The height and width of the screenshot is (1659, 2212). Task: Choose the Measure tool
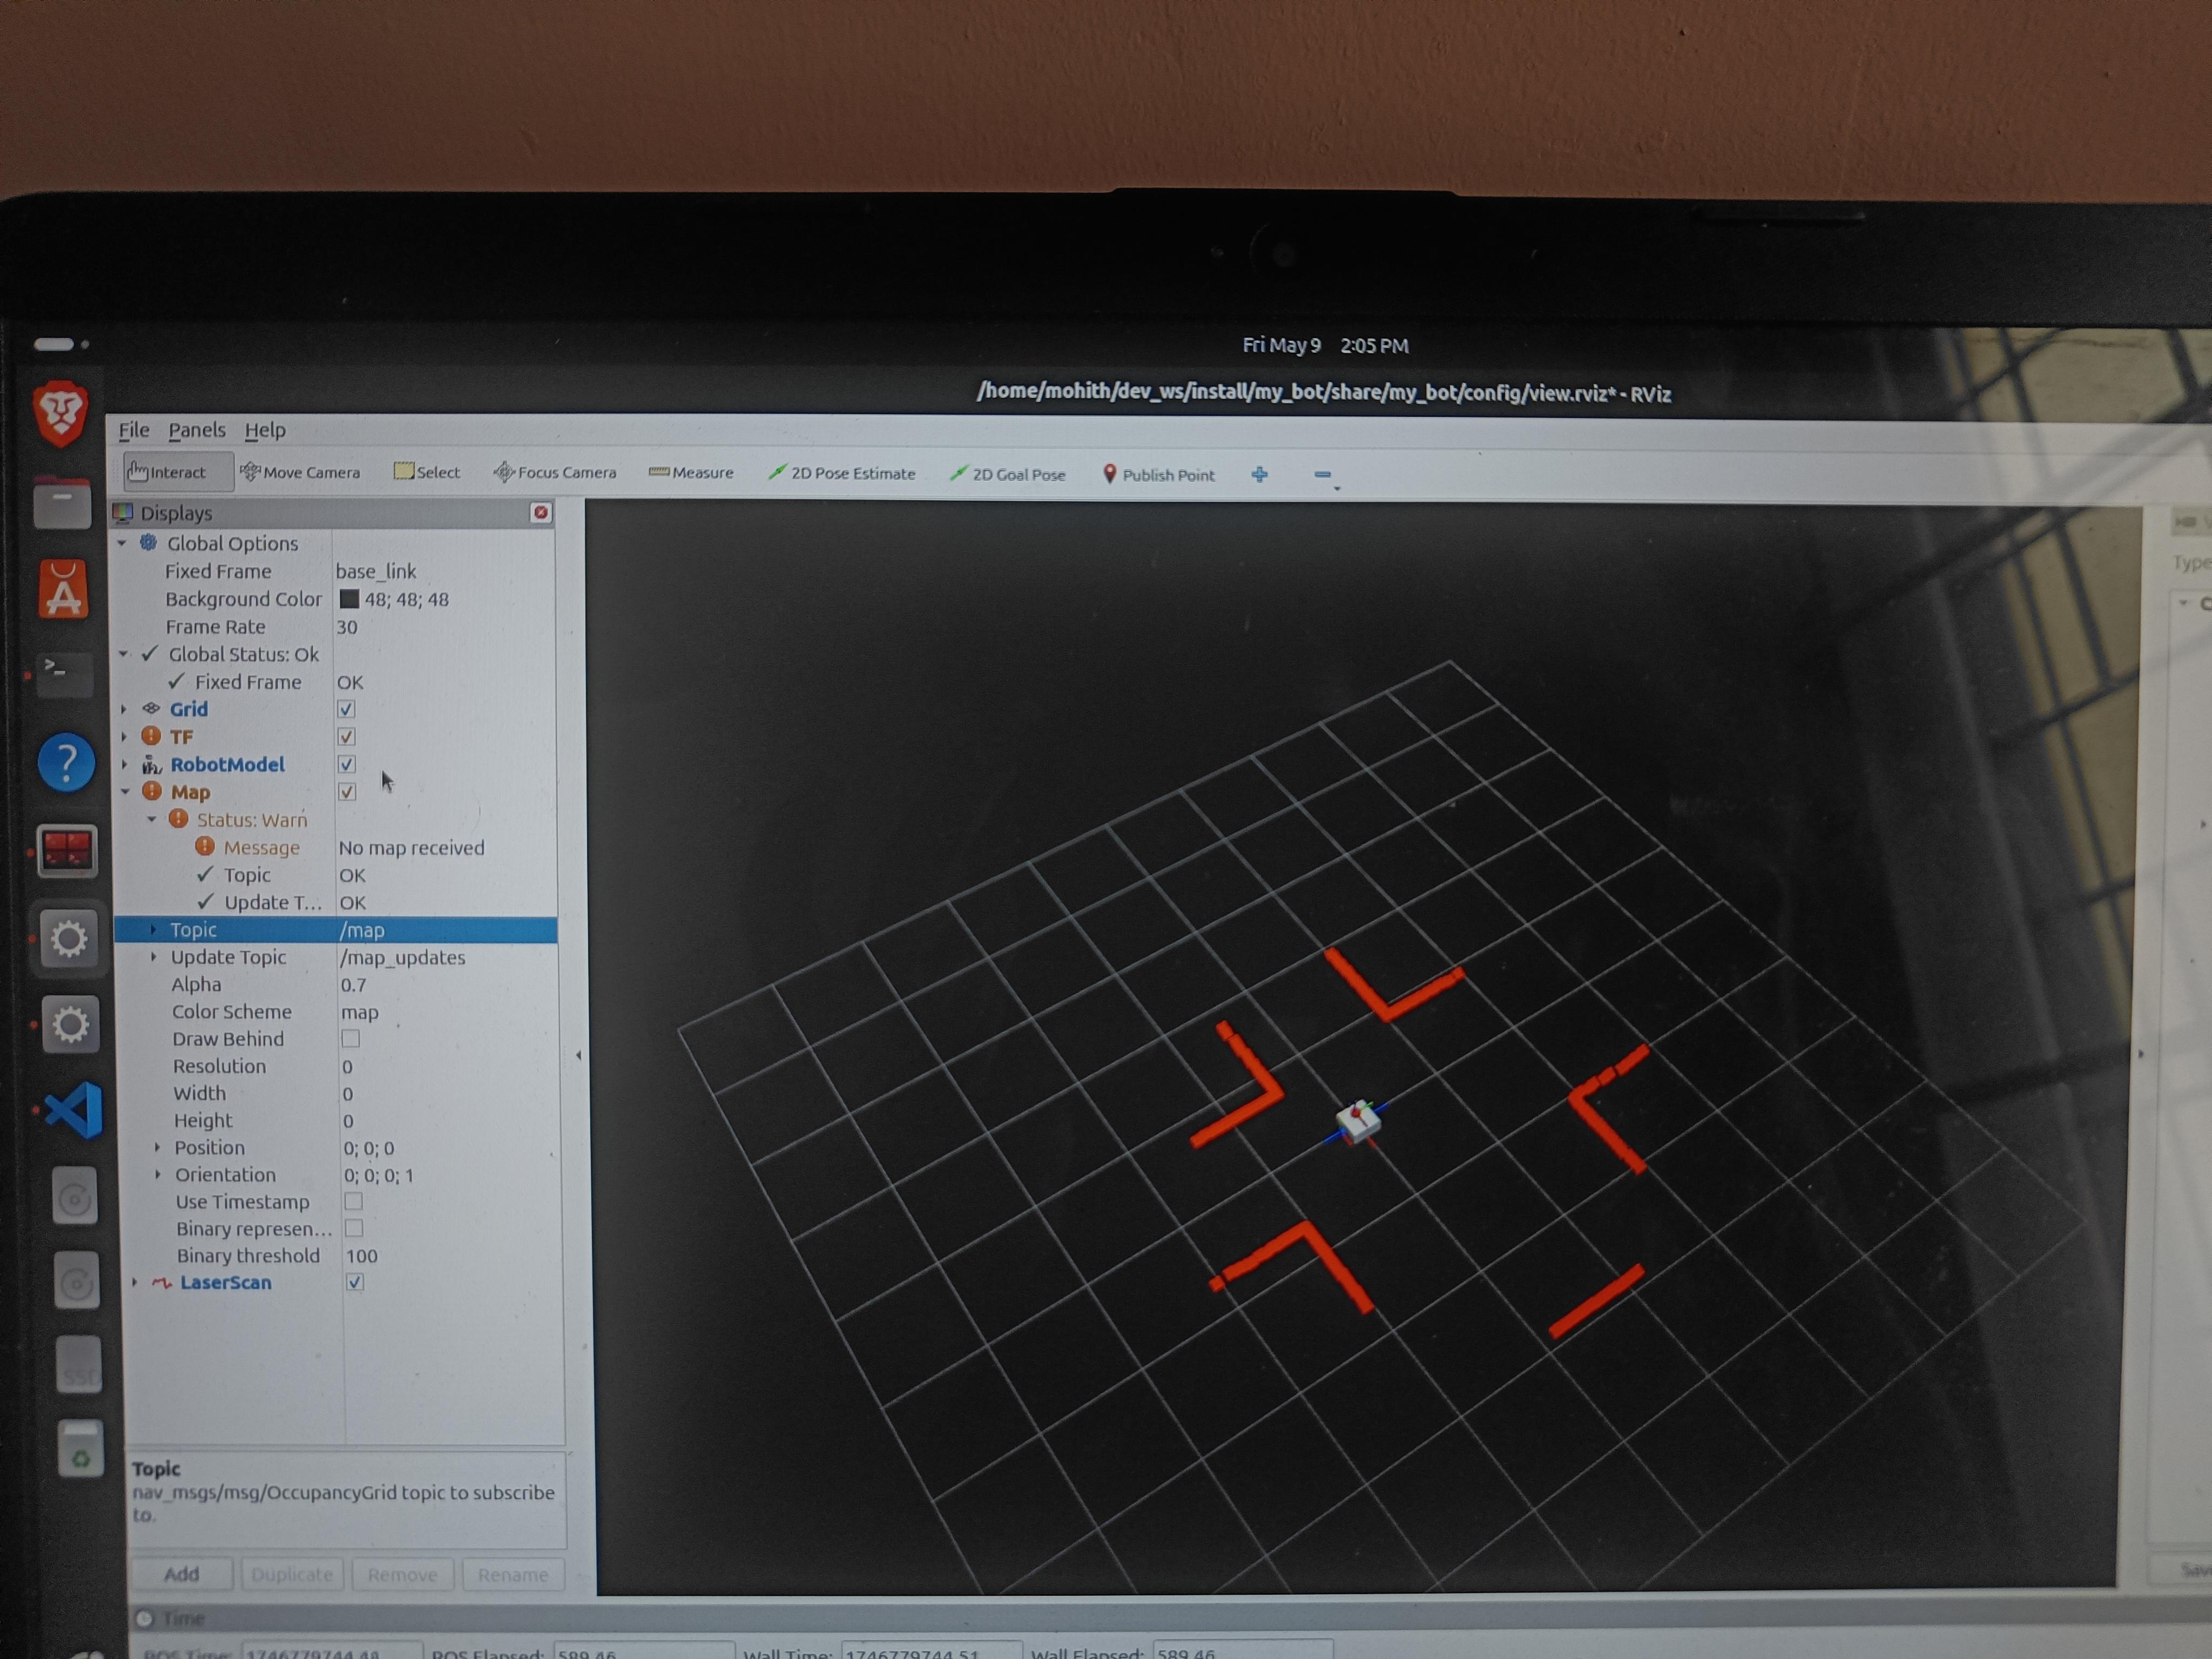pos(691,472)
